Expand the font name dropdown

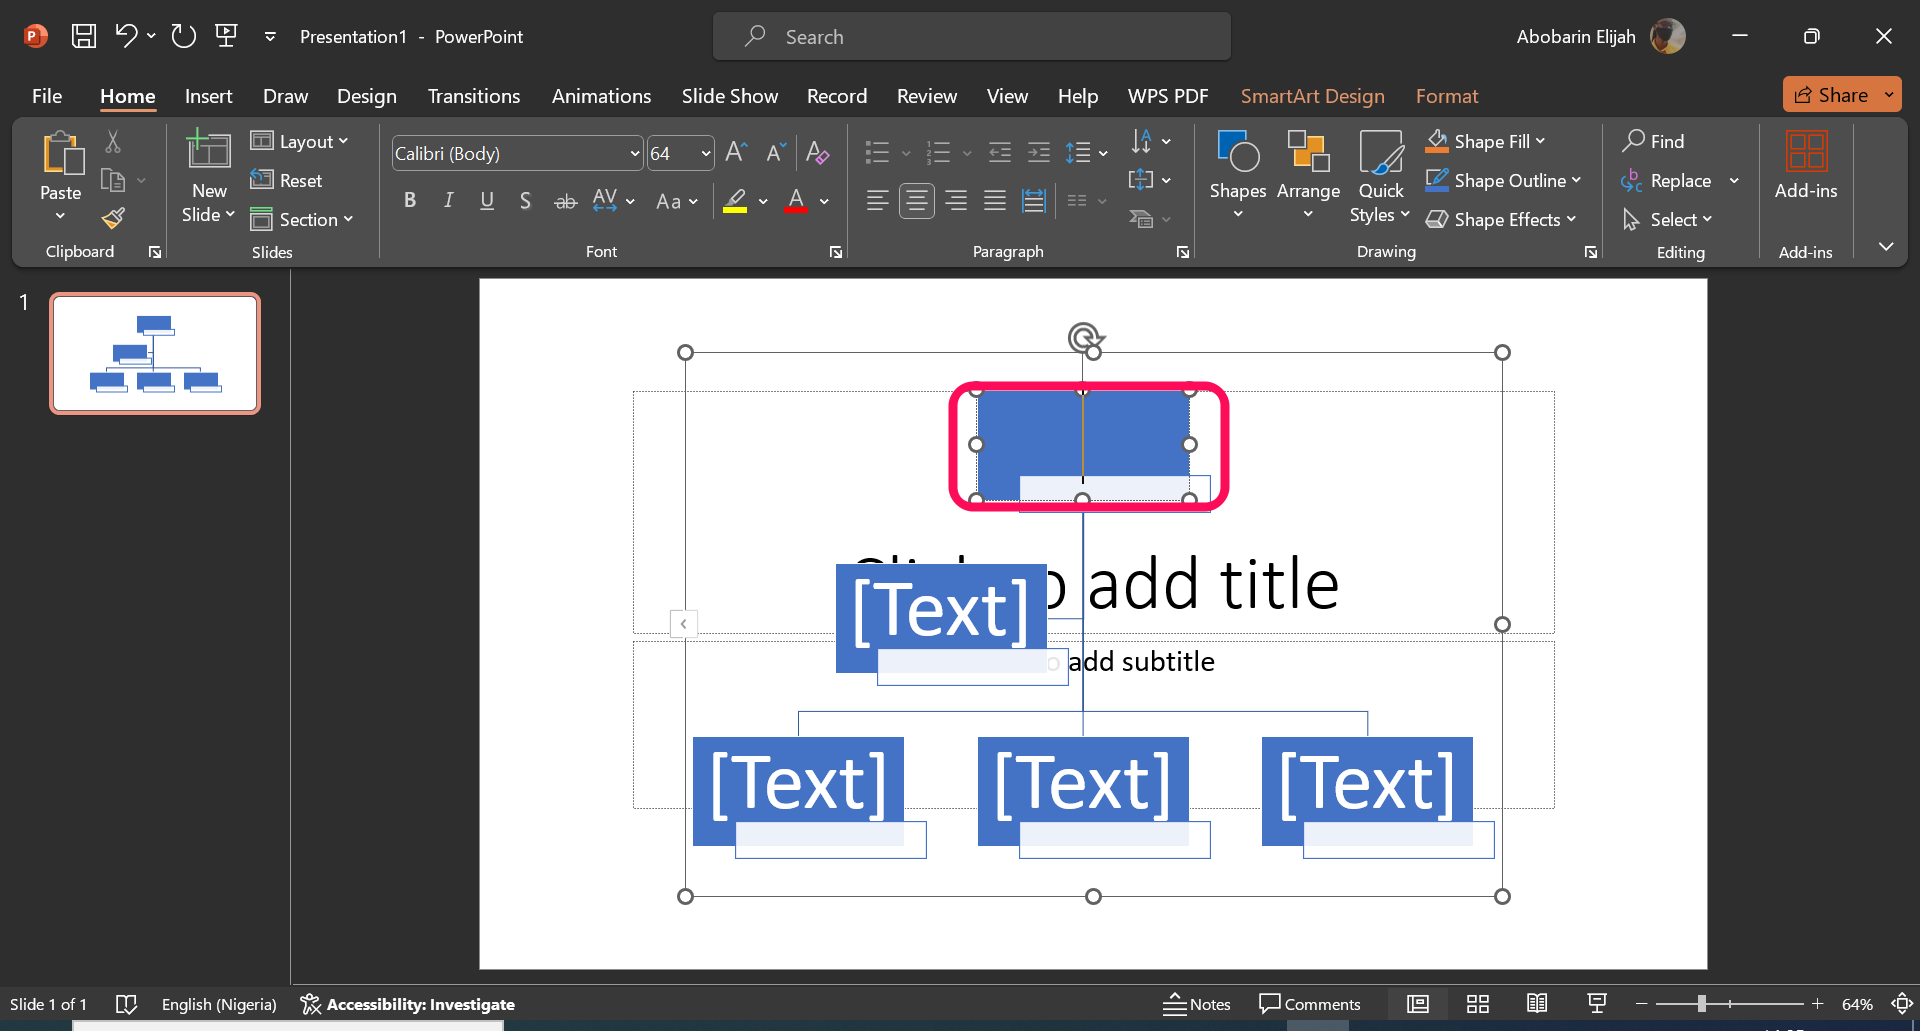[x=634, y=153]
